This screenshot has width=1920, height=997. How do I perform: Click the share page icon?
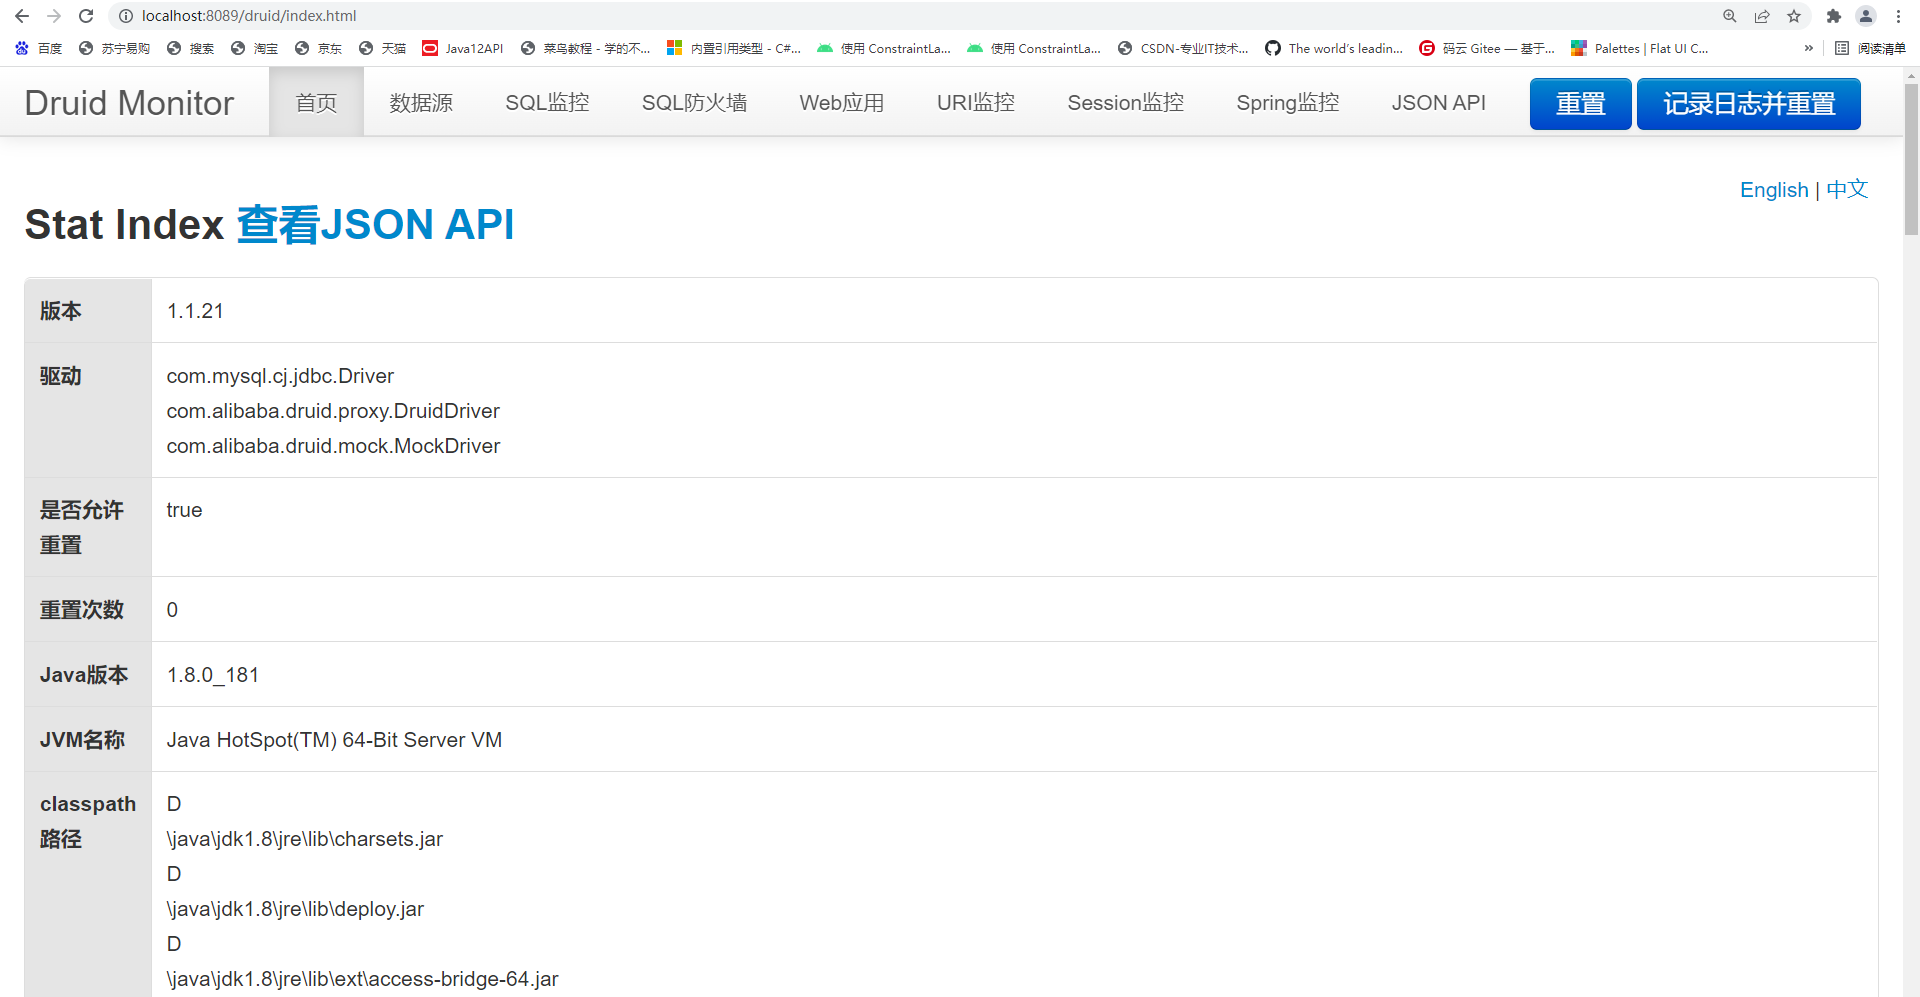1762,16
